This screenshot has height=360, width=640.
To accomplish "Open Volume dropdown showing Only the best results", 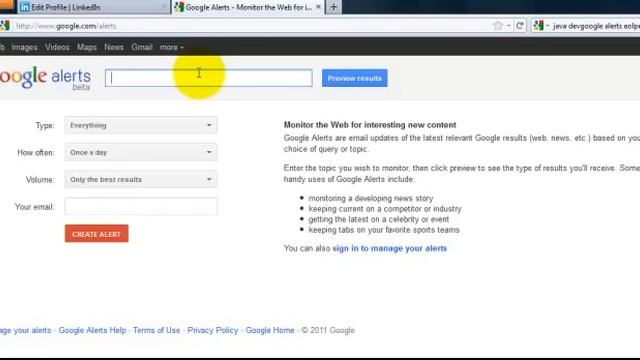I will pos(141,179).
